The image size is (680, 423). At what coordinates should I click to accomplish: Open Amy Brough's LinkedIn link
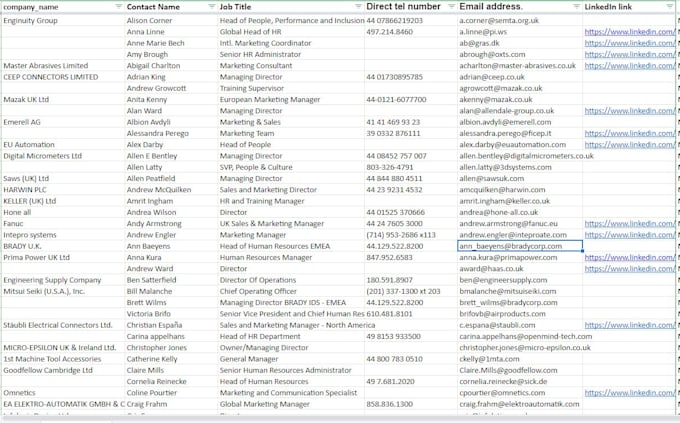click(630, 54)
